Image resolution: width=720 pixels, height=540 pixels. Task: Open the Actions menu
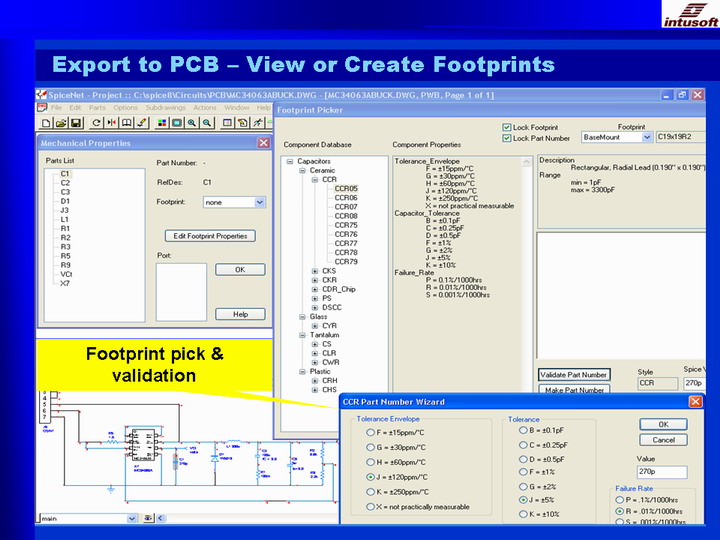pos(205,107)
